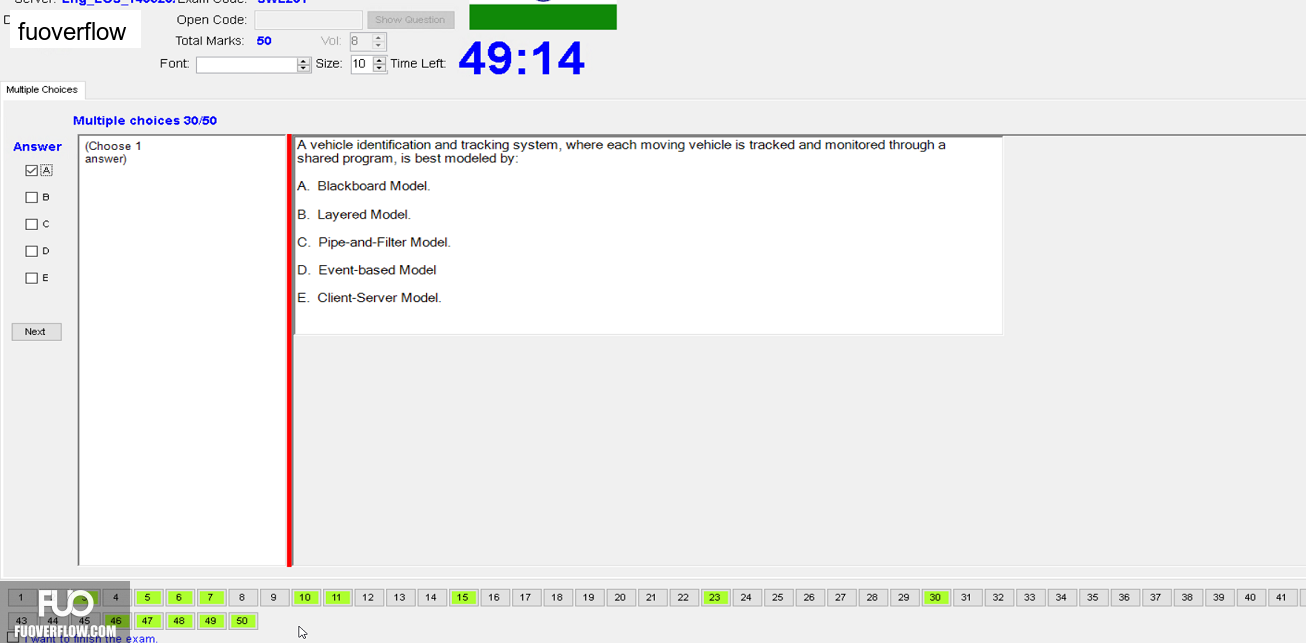Open question 10
This screenshot has height=643, width=1306.
pos(305,598)
